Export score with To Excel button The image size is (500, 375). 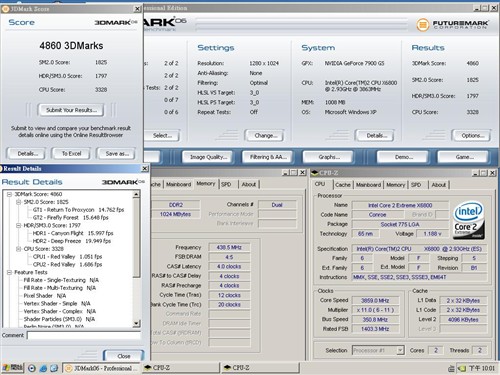tap(71, 154)
